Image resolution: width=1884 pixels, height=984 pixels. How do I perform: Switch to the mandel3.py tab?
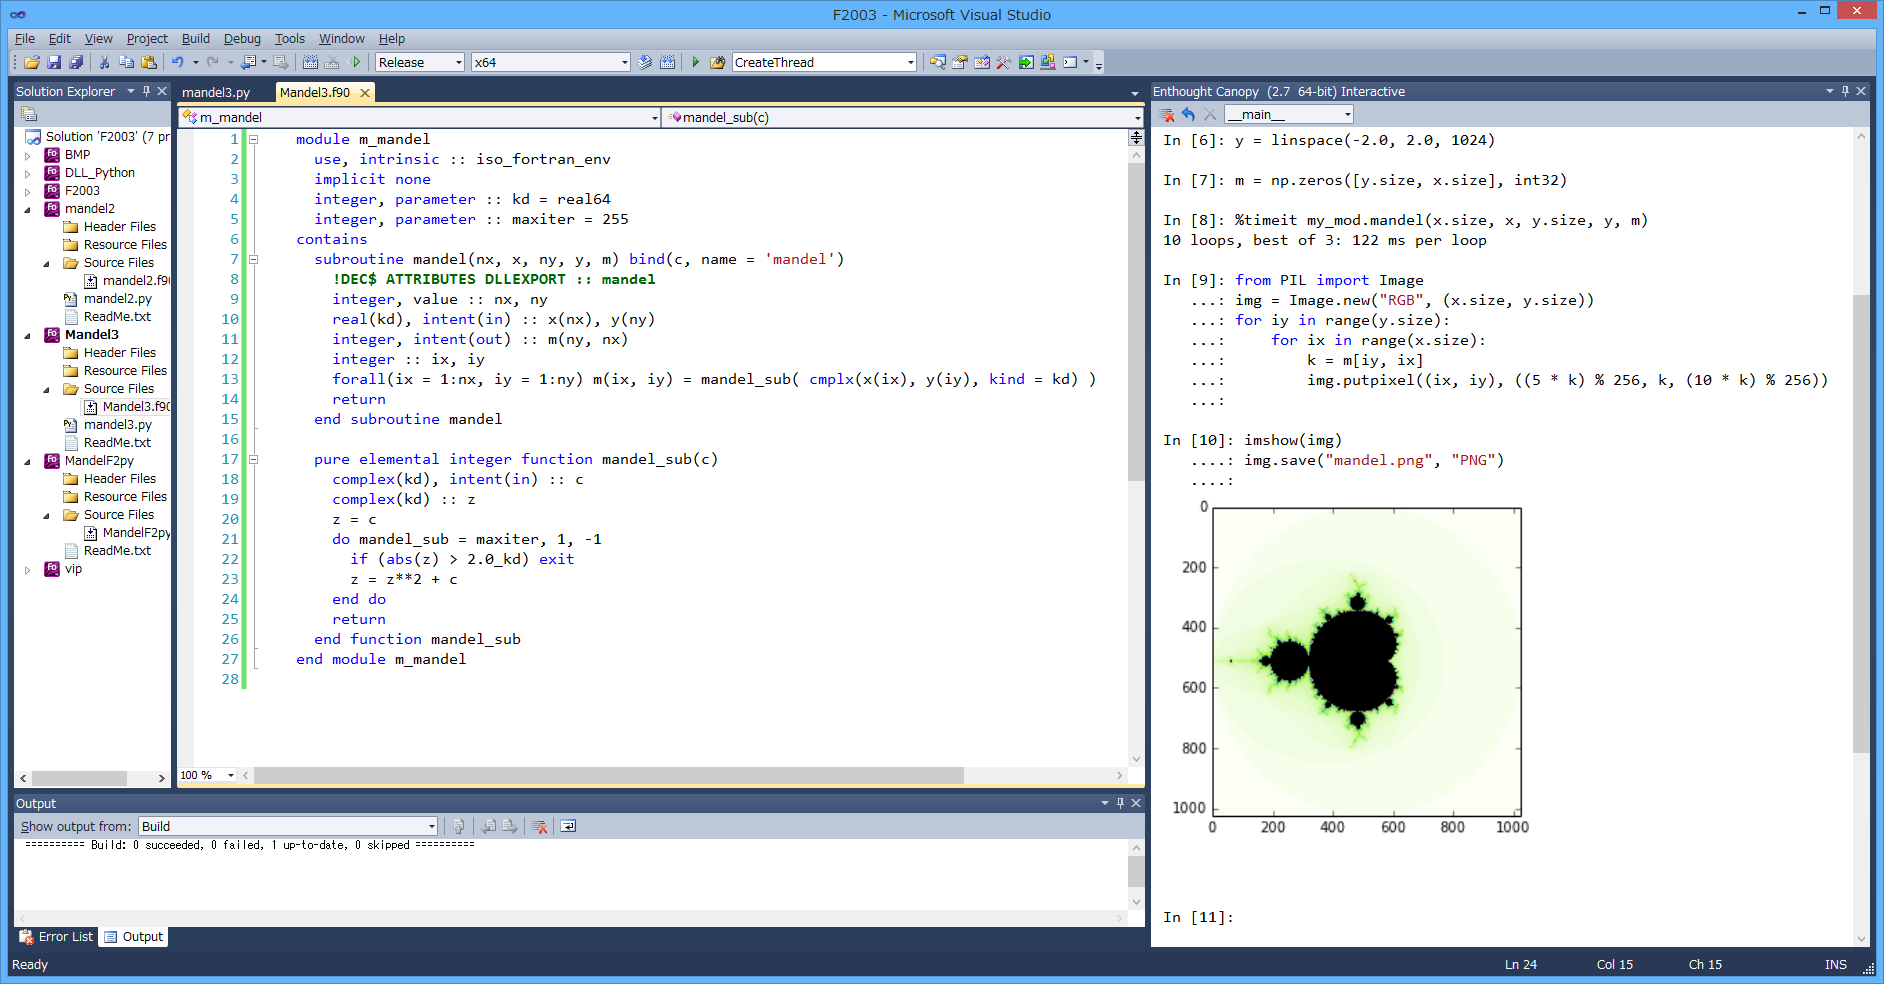coord(218,92)
